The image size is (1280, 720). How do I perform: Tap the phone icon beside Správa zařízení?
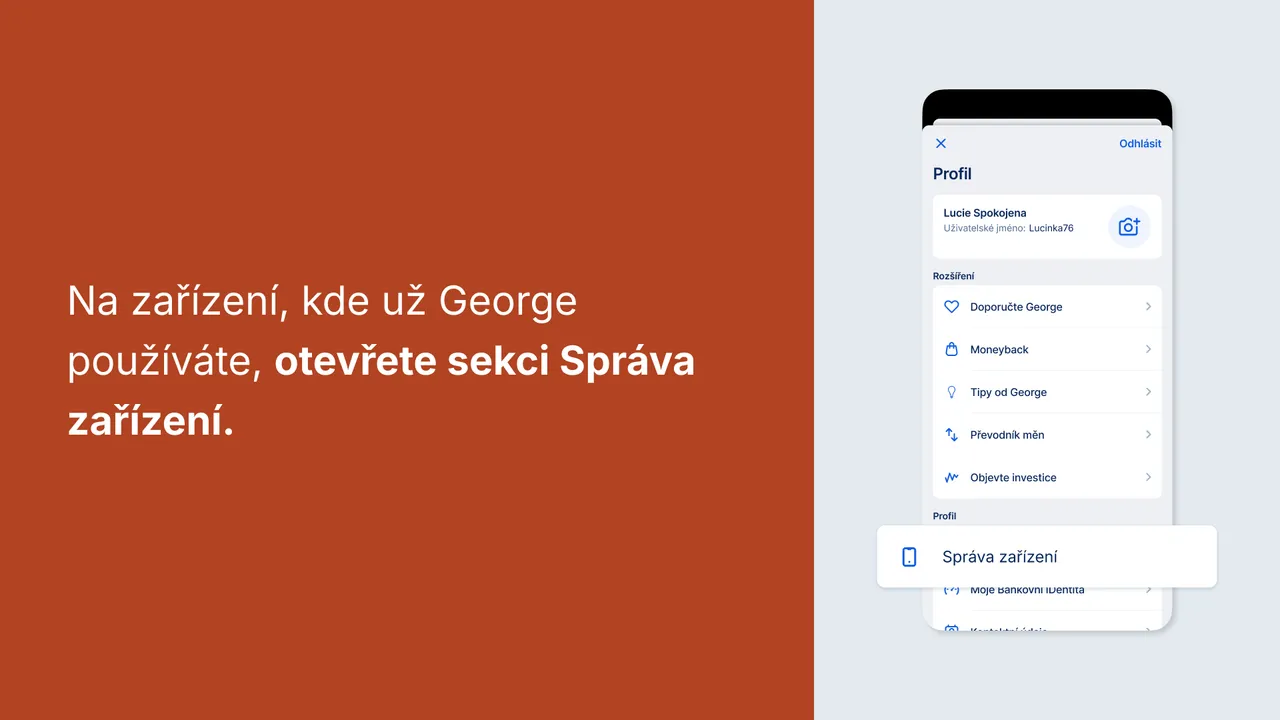tap(909, 557)
